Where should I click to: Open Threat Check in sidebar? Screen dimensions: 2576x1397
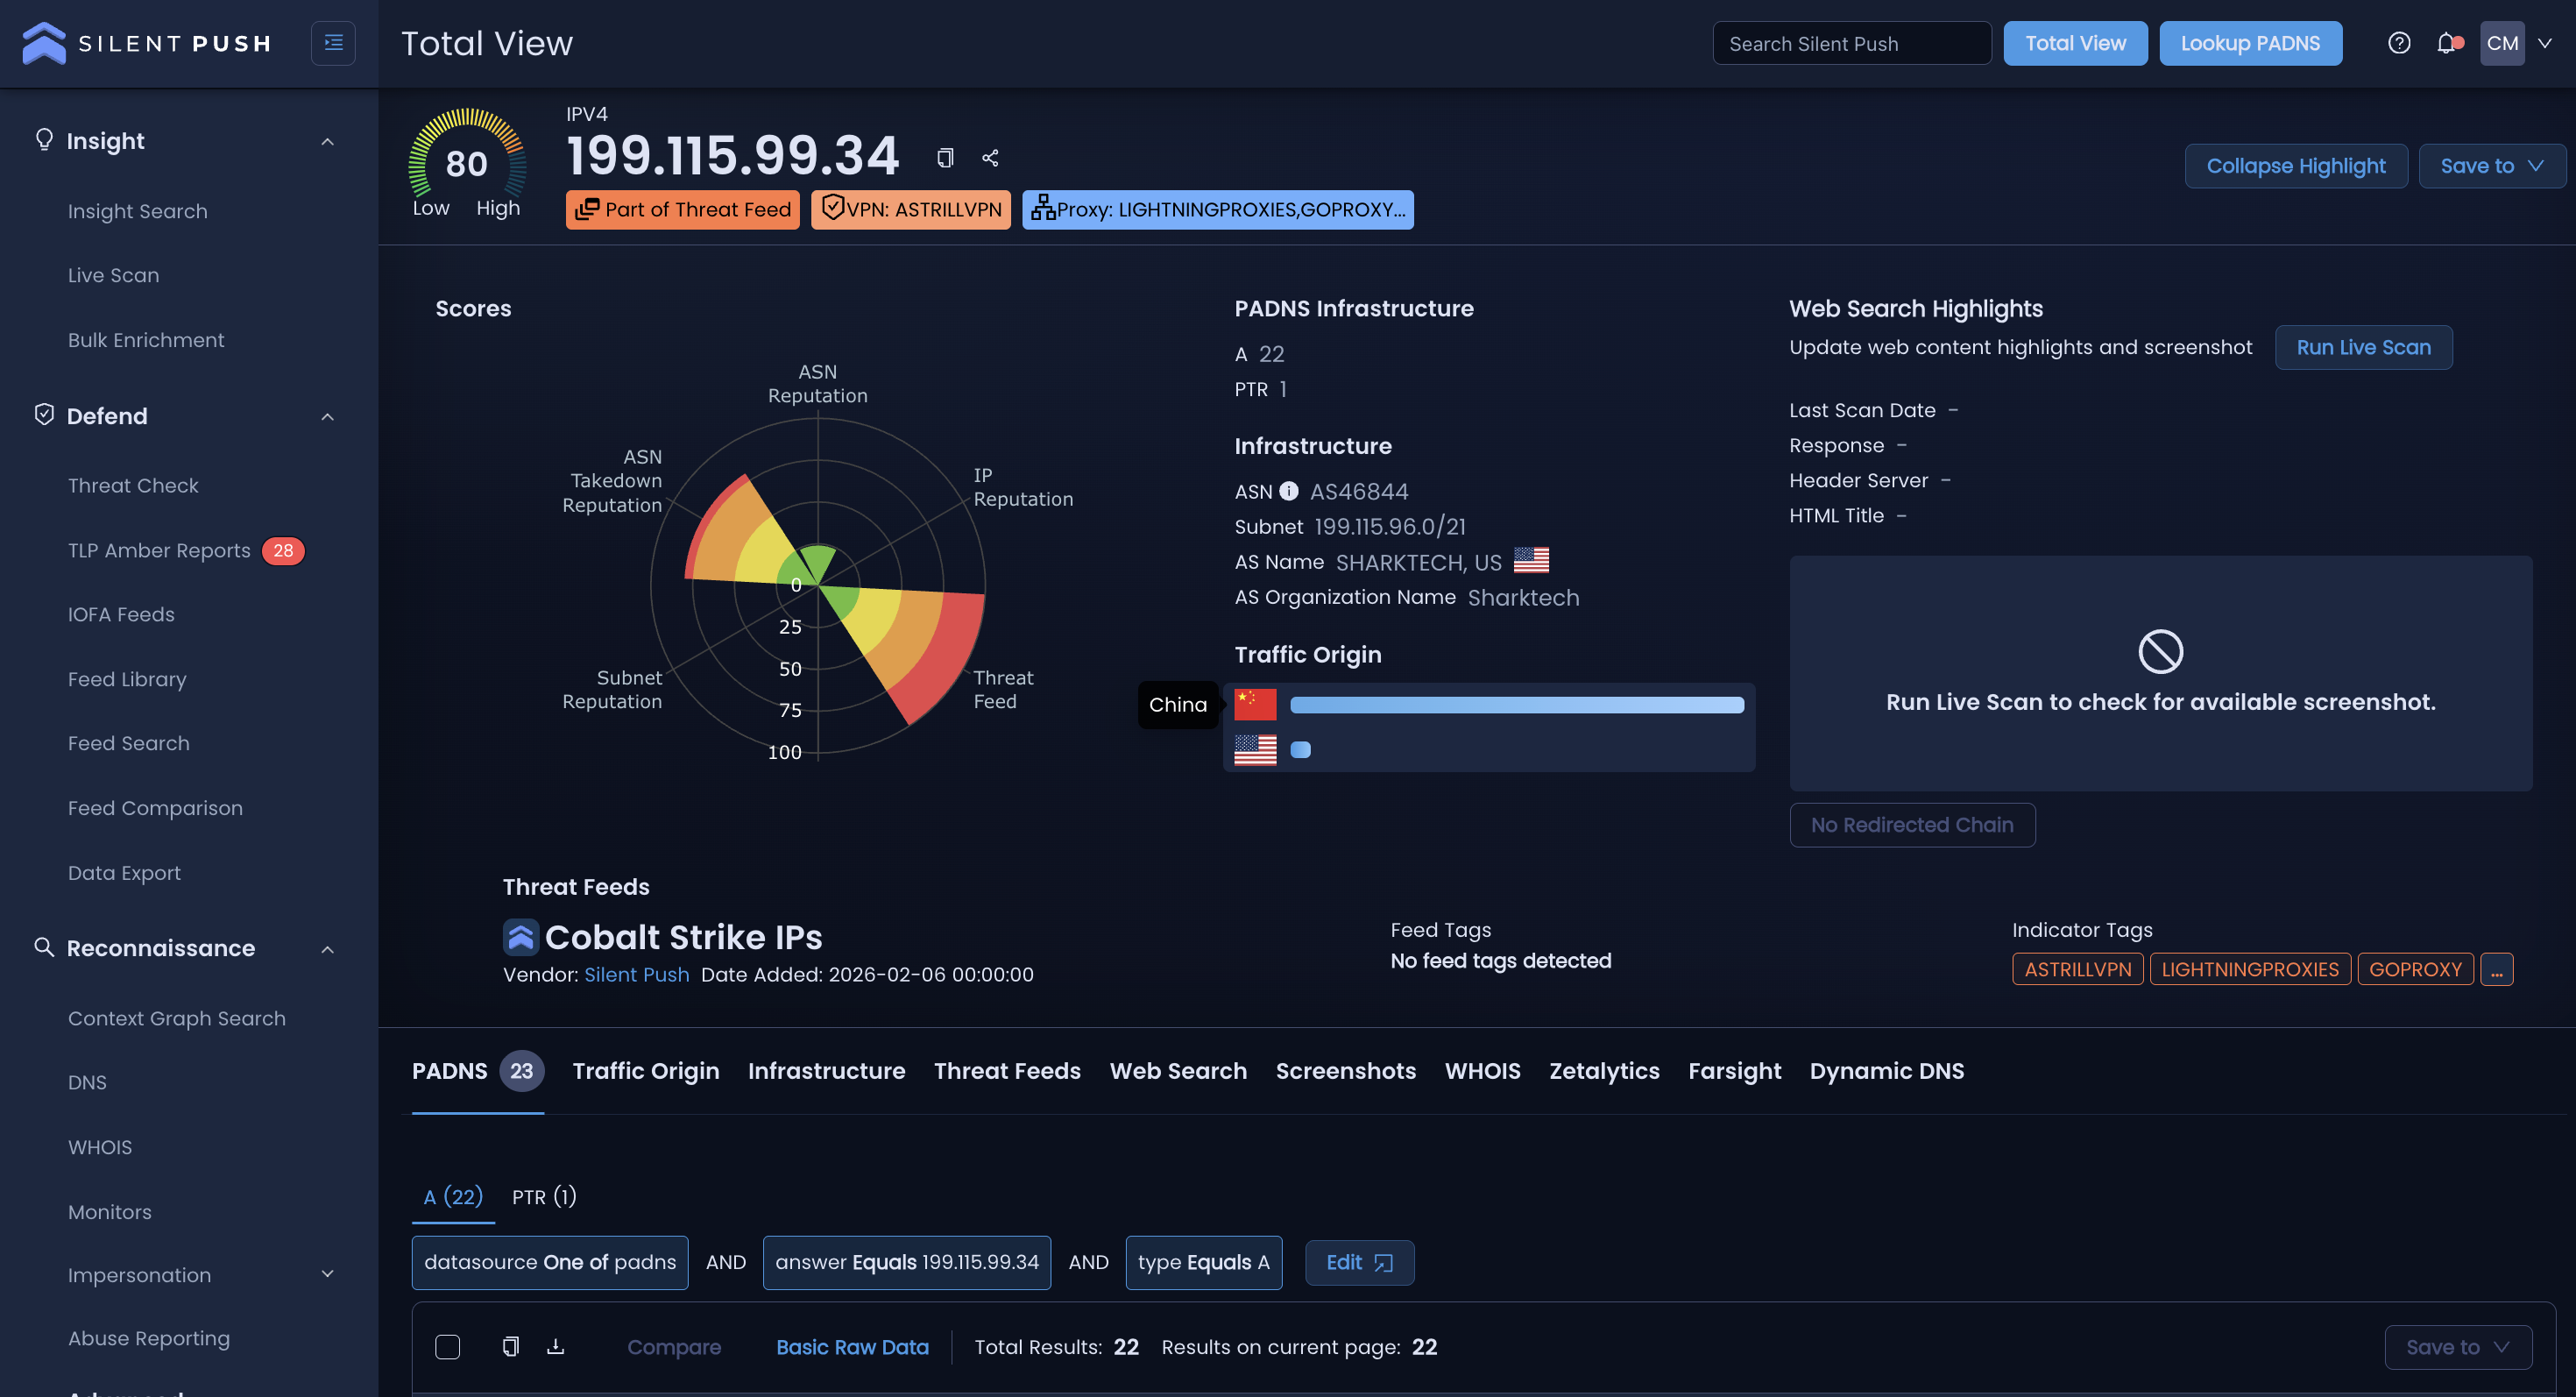pyautogui.click(x=133, y=485)
